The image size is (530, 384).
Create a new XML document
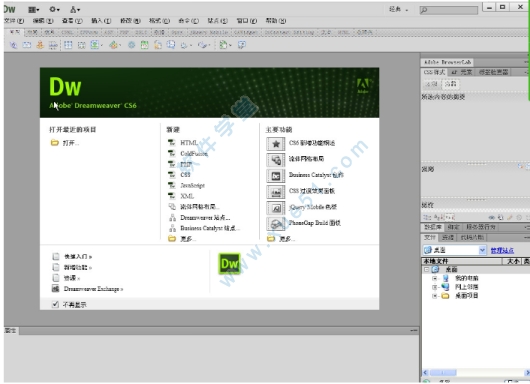pyautogui.click(x=181, y=196)
